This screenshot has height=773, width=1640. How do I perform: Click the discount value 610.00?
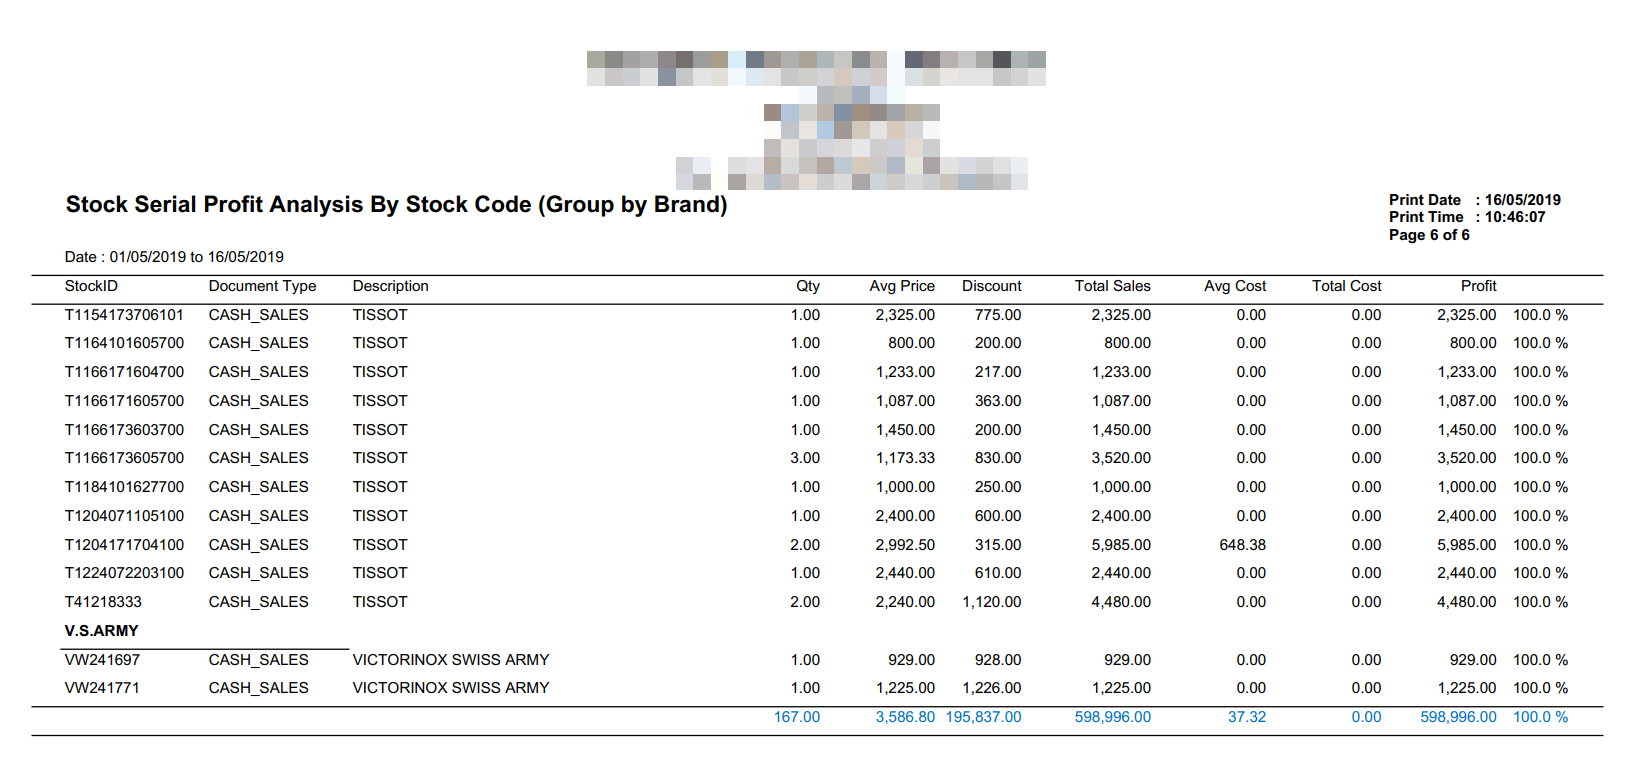(998, 573)
